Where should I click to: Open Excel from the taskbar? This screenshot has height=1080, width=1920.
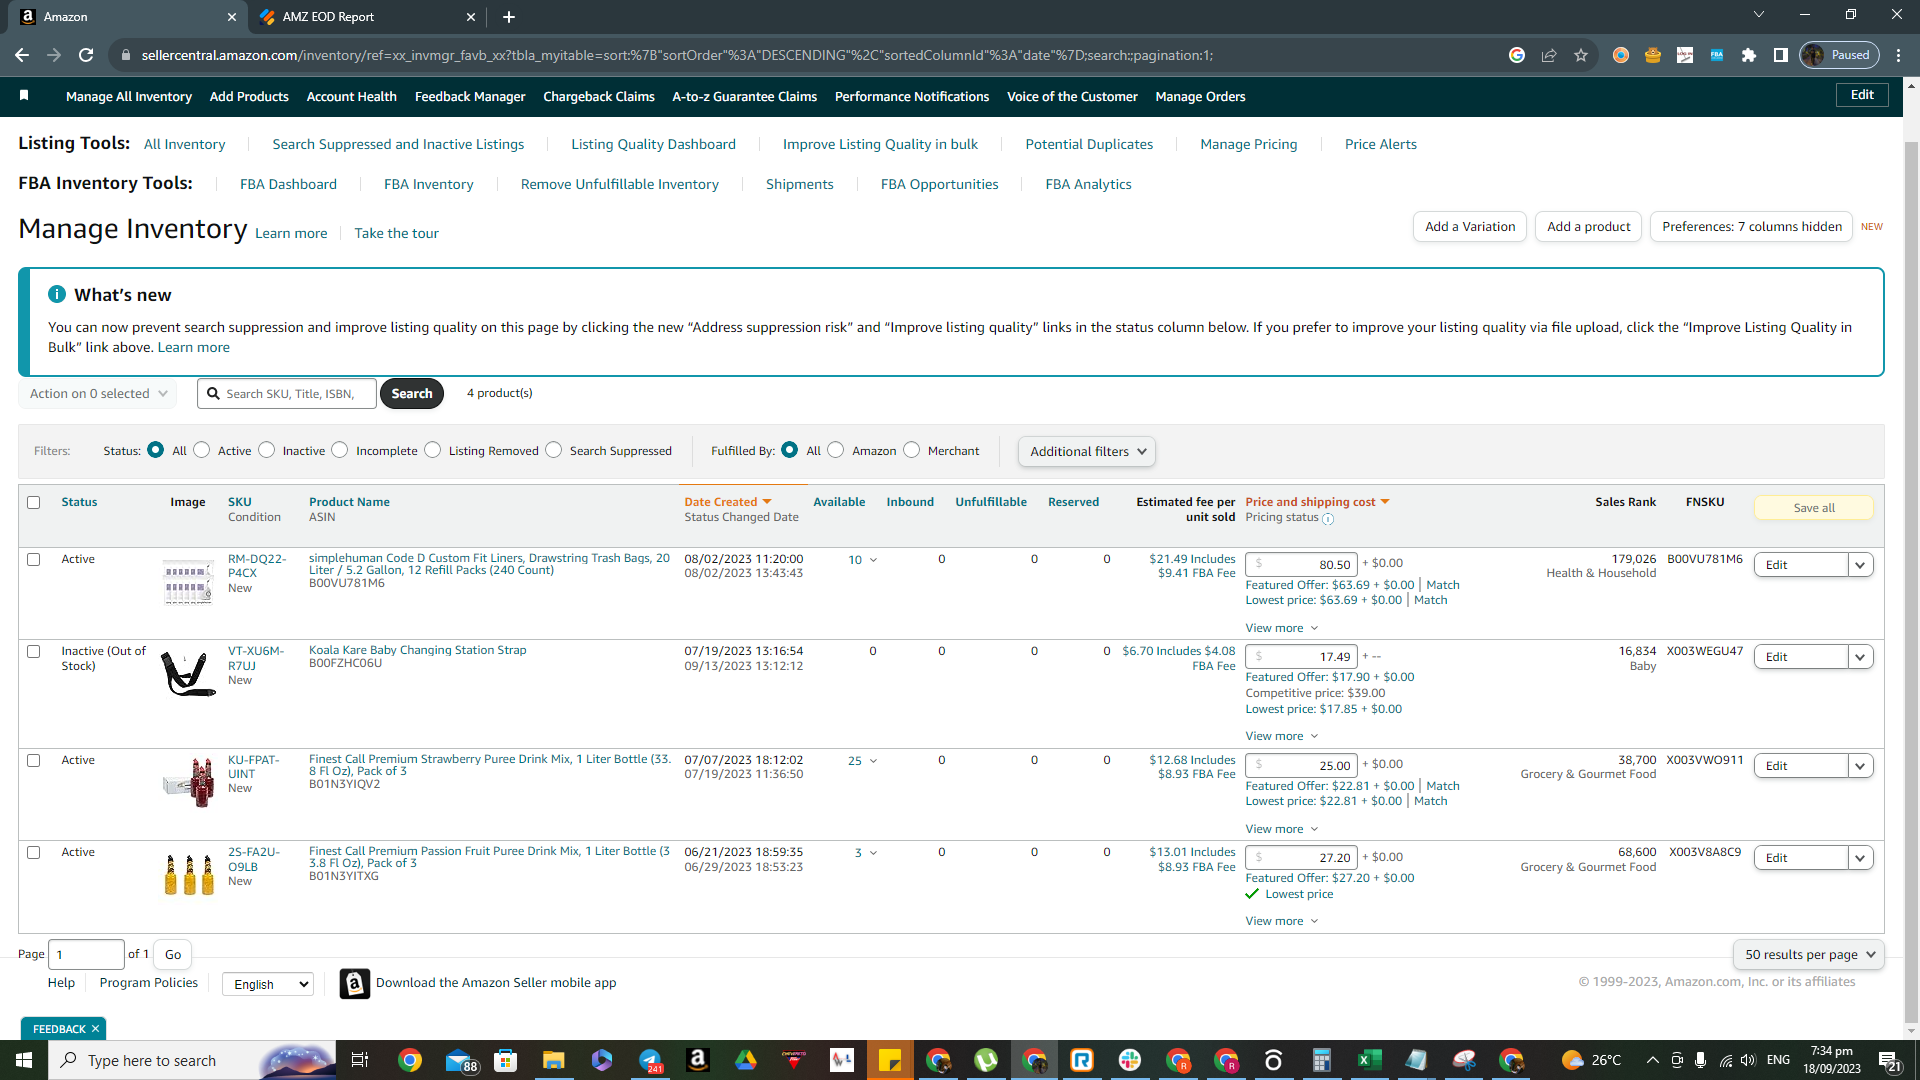pyautogui.click(x=1369, y=1060)
